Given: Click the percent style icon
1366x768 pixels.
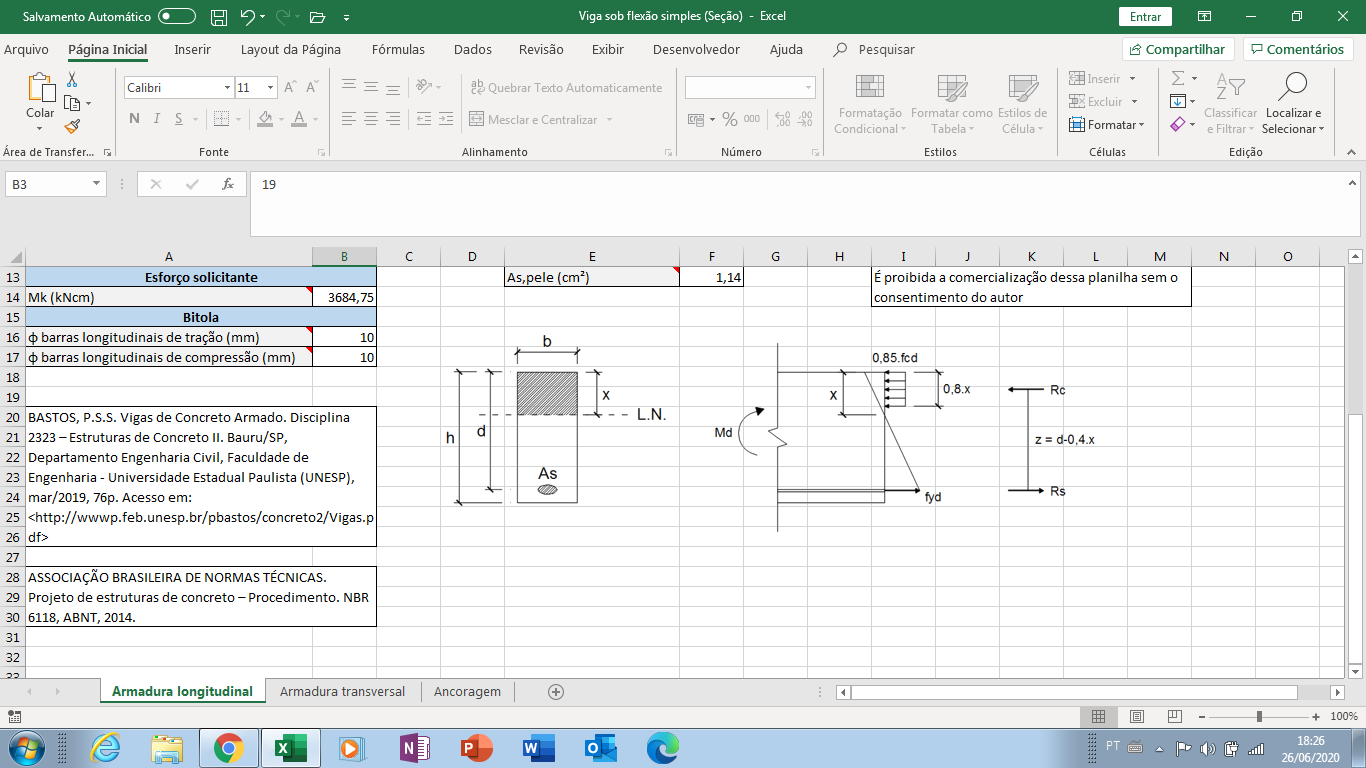Looking at the screenshot, I should [x=730, y=119].
